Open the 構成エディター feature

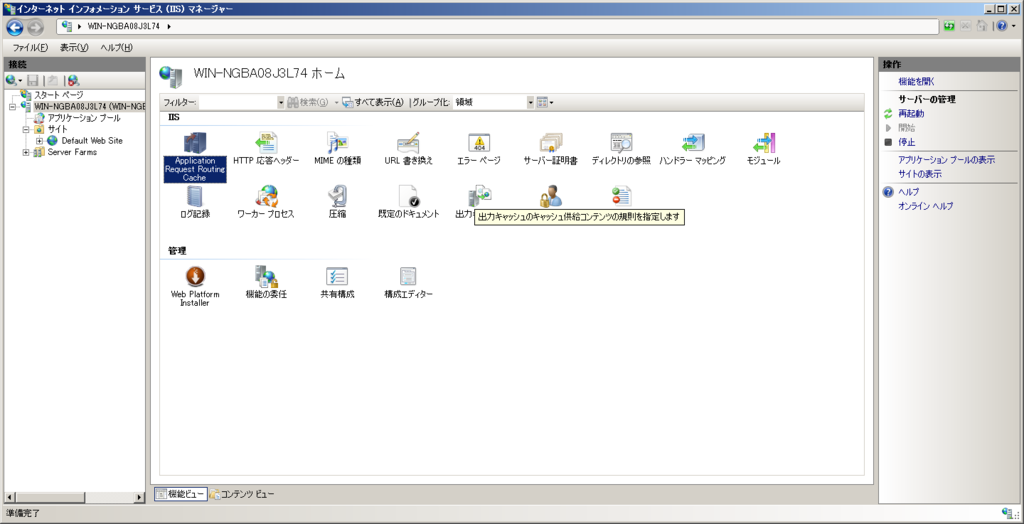(x=408, y=278)
